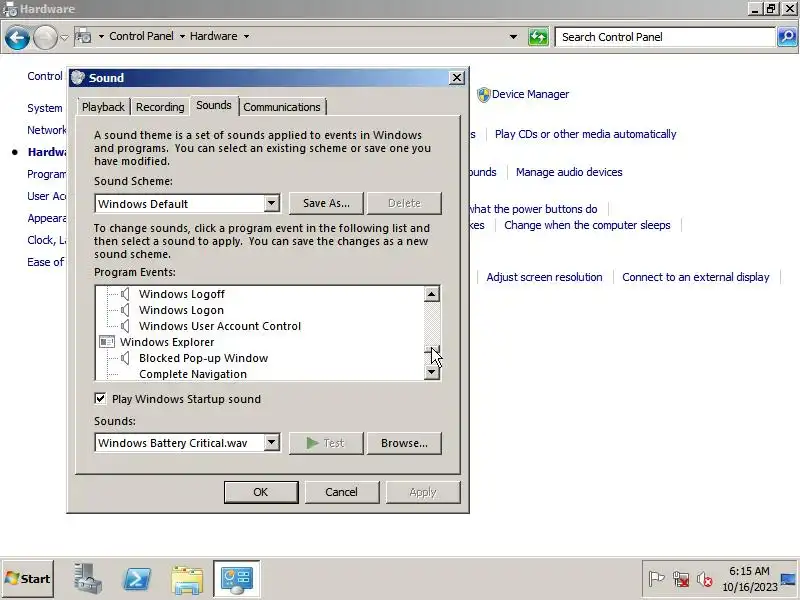Open the Sound Scheme dropdown
Viewport: 800px width, 600px height.
pos(271,203)
